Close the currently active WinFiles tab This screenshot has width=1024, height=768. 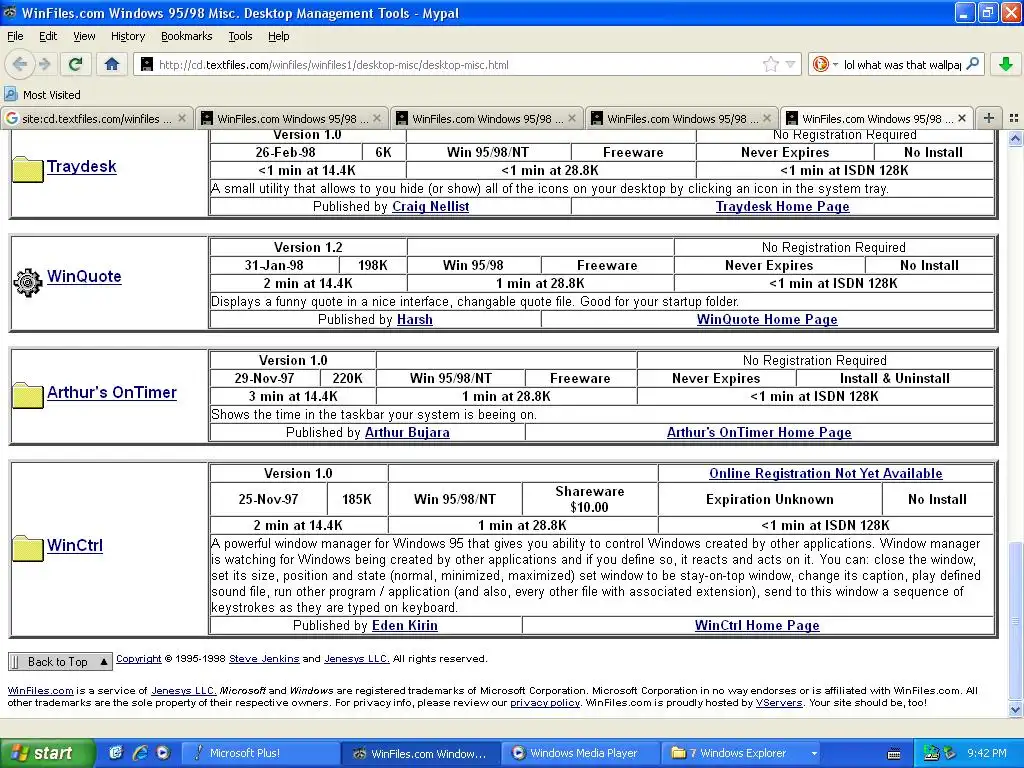pos(962,118)
